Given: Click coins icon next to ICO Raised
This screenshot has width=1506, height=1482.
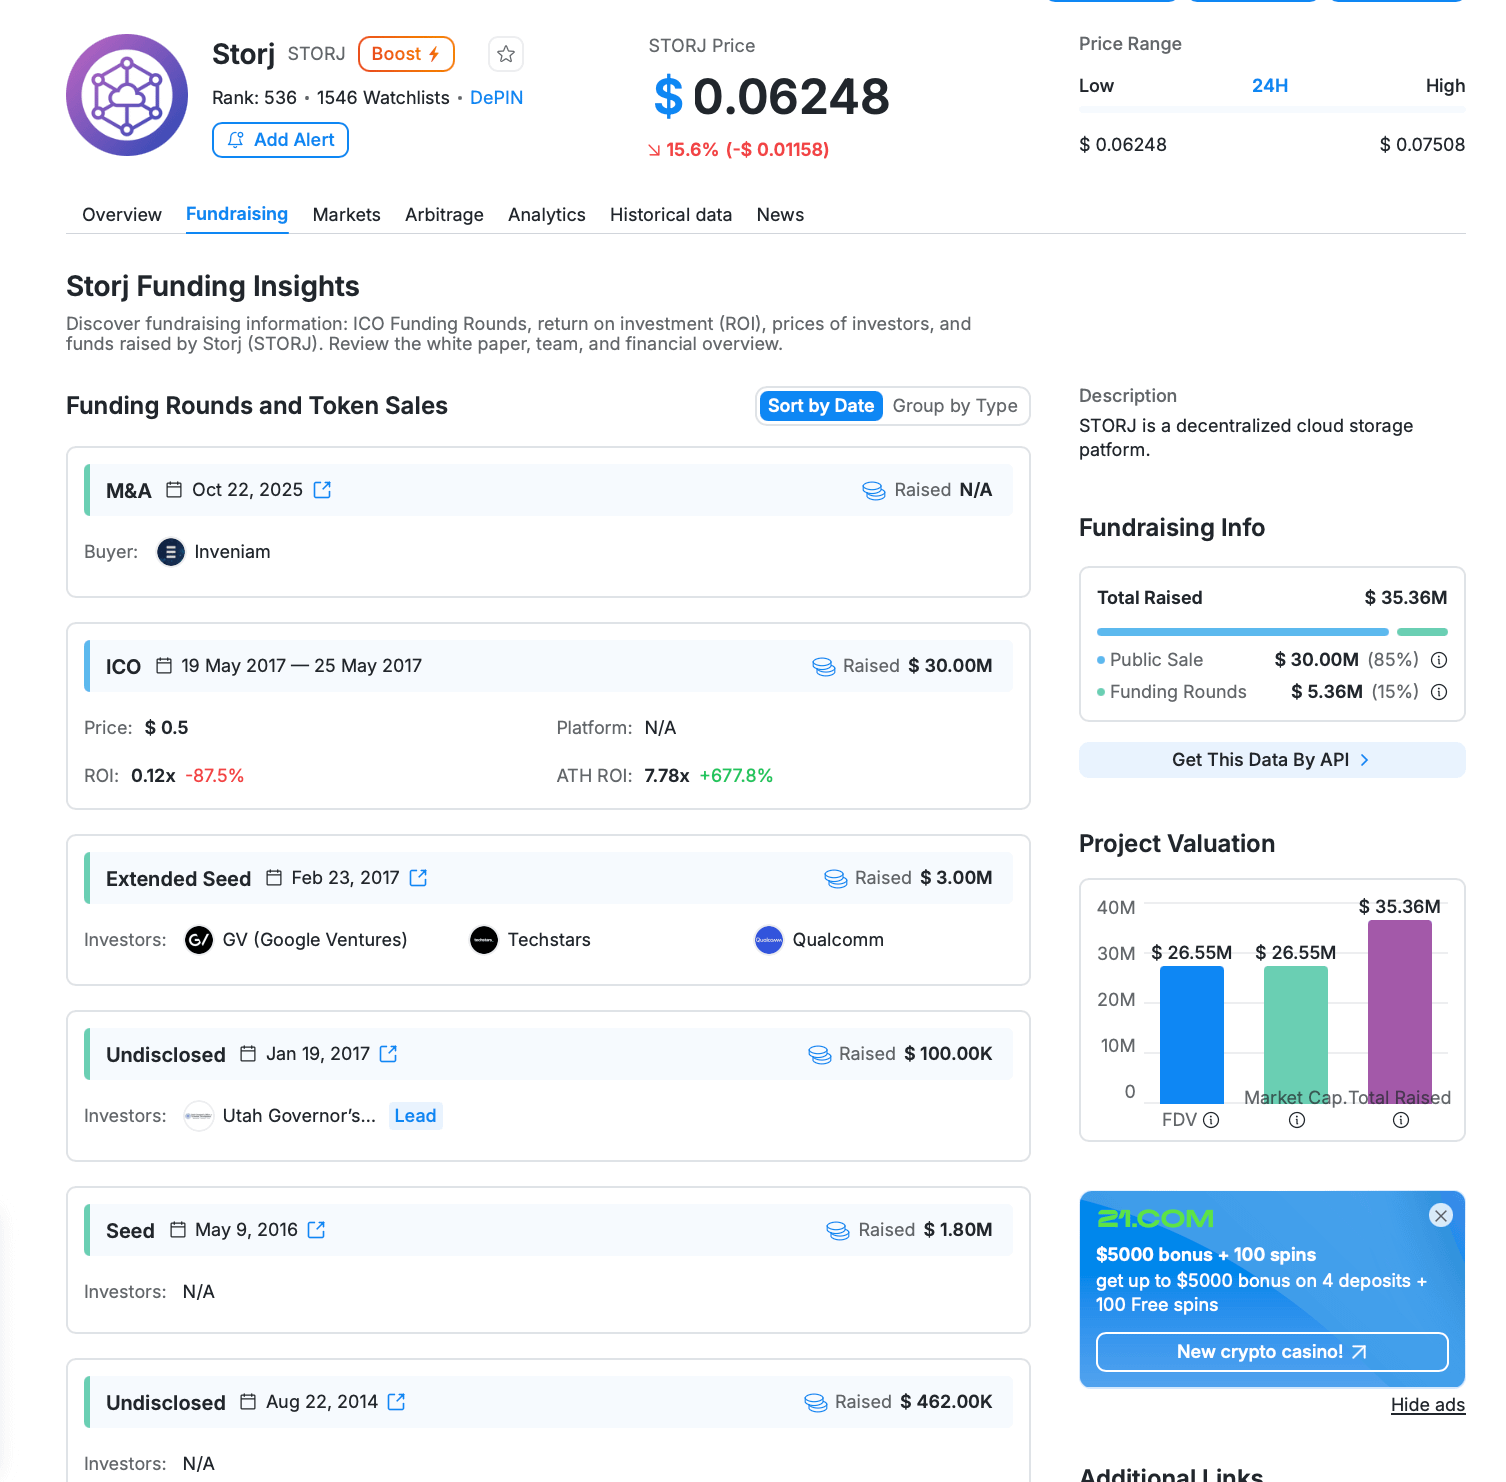Looking at the screenshot, I should (x=824, y=666).
